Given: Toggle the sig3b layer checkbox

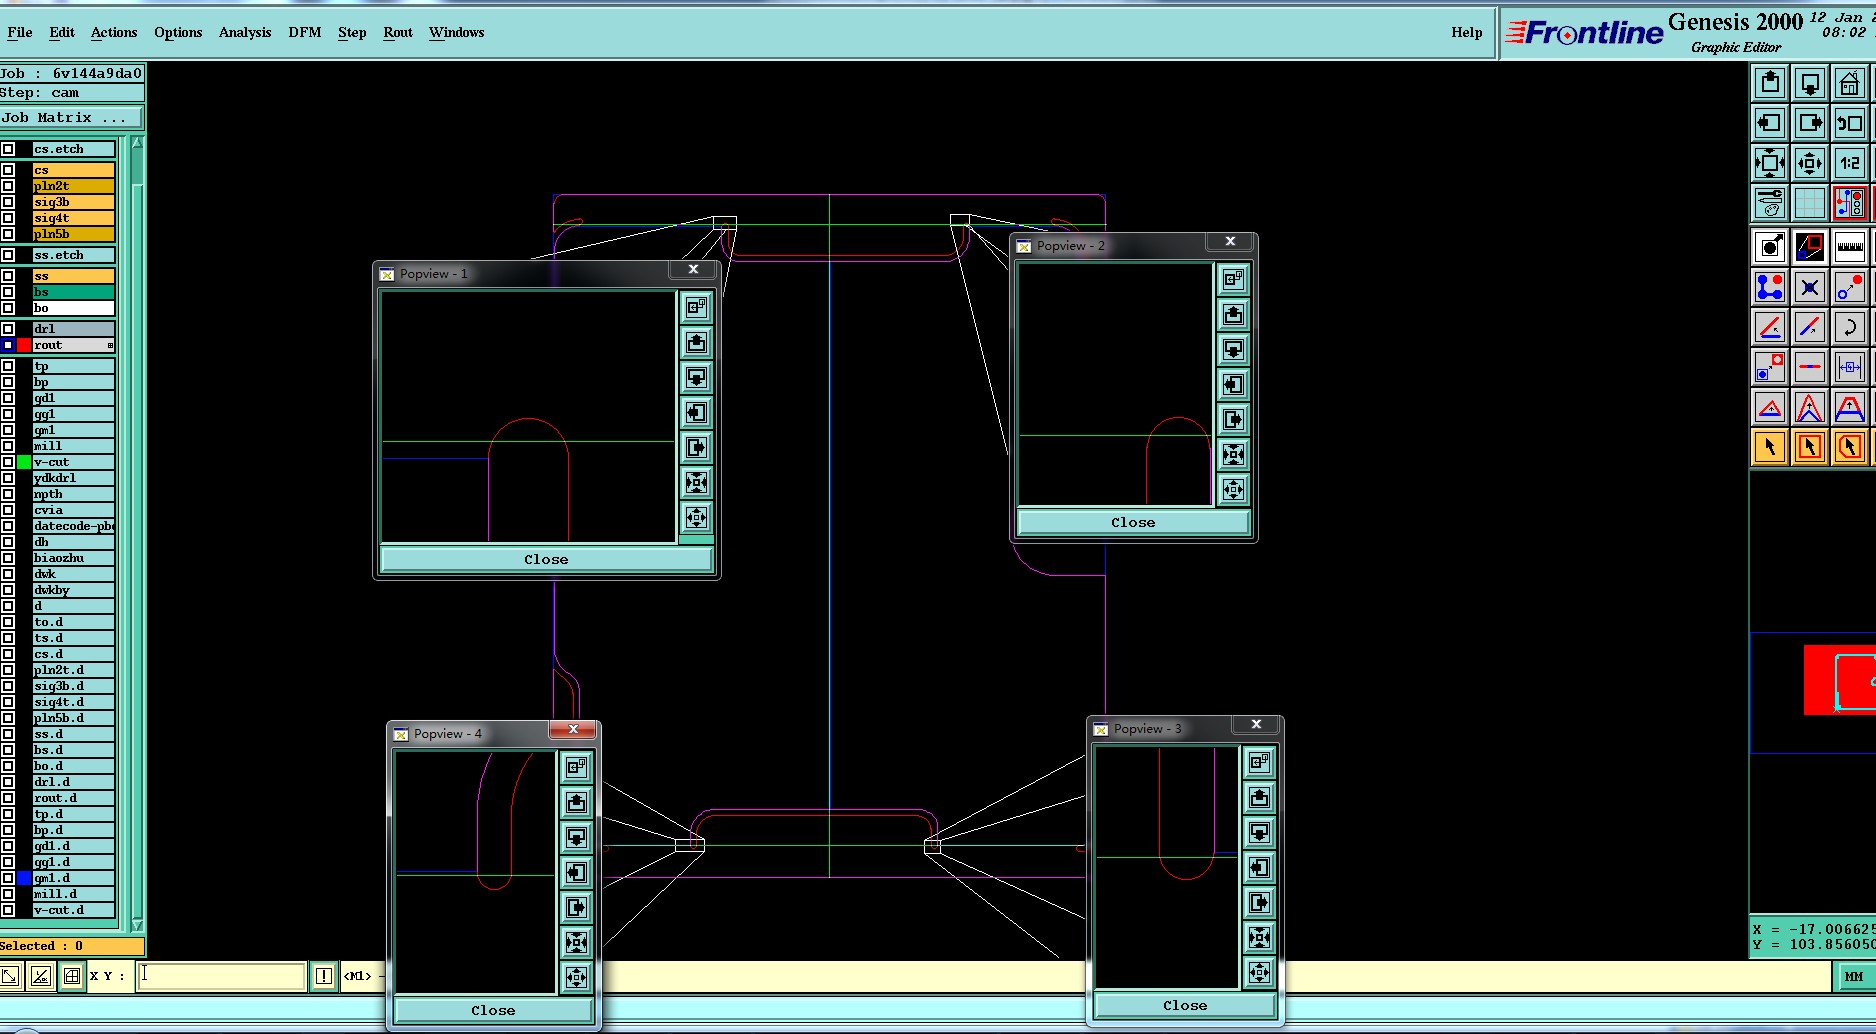Looking at the screenshot, I should click(8, 202).
